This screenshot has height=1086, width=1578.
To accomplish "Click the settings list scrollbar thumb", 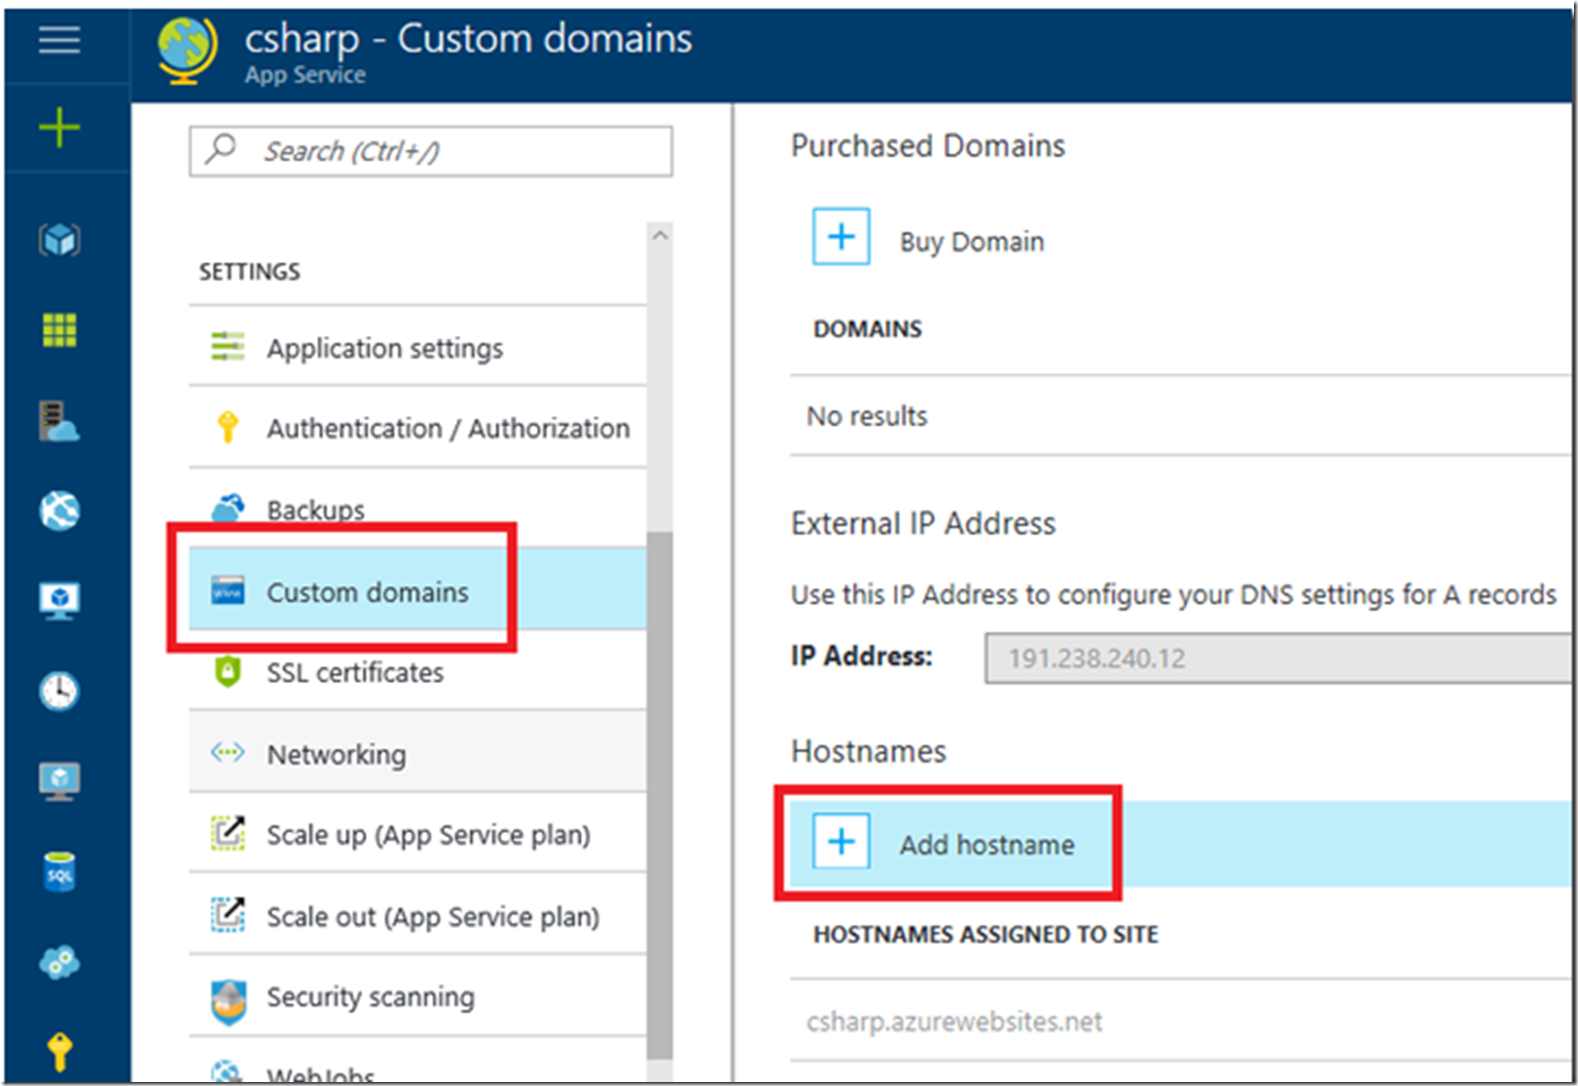I will (x=660, y=794).
